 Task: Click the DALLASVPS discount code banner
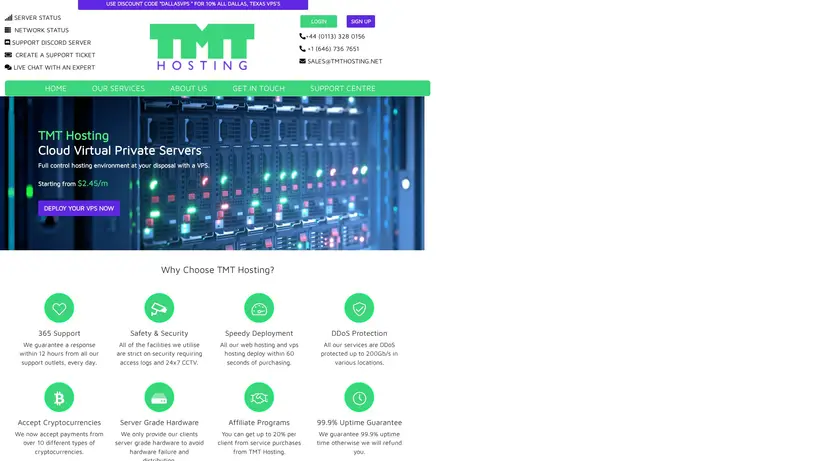tap(193, 4)
